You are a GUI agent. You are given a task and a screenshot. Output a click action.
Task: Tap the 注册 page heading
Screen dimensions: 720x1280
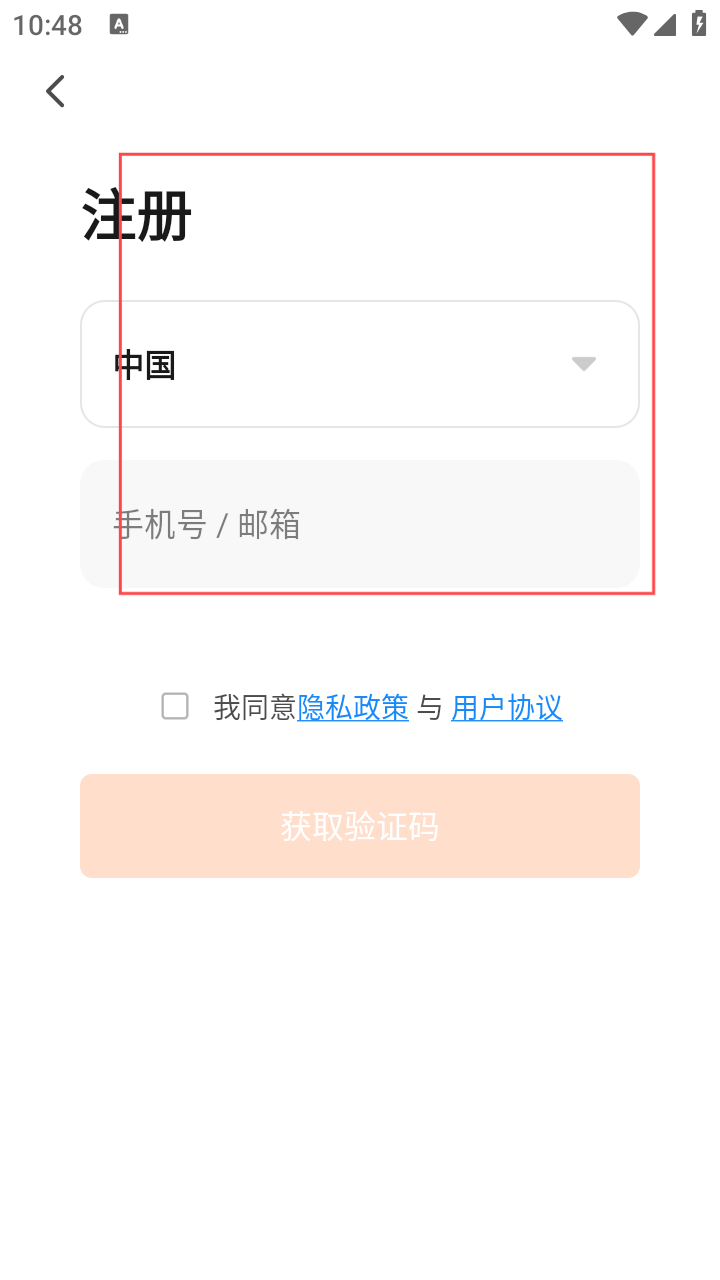137,215
